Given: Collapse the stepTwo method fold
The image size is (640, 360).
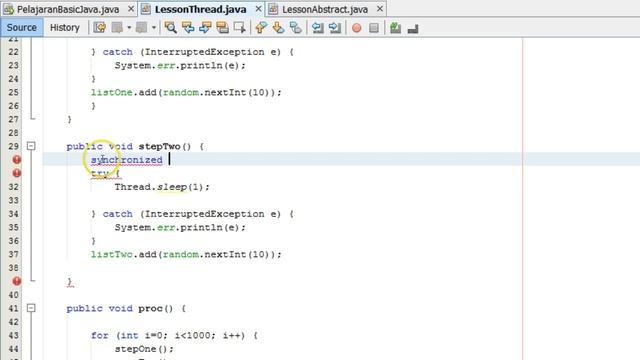Looking at the screenshot, I should 31,146.
